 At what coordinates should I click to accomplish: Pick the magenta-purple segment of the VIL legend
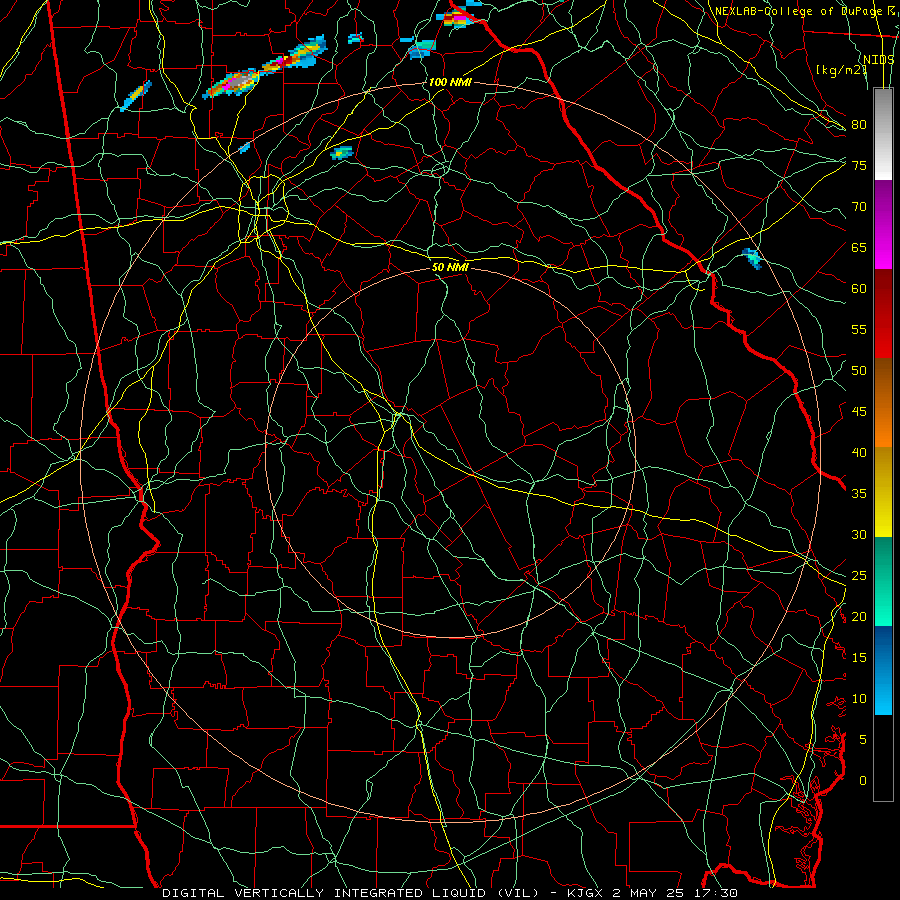coord(883,224)
